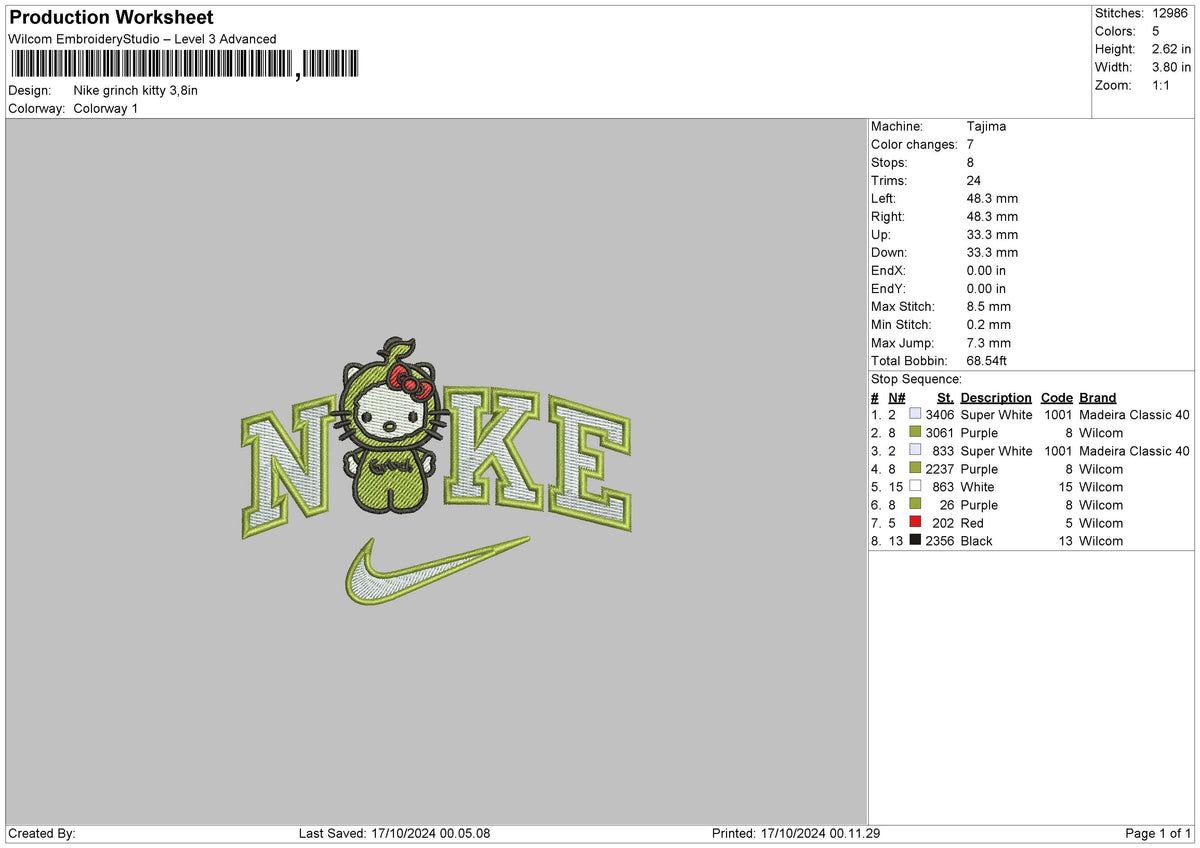Click the red swatch in stop row 7
The width and height of the screenshot is (1200, 848).
click(915, 523)
